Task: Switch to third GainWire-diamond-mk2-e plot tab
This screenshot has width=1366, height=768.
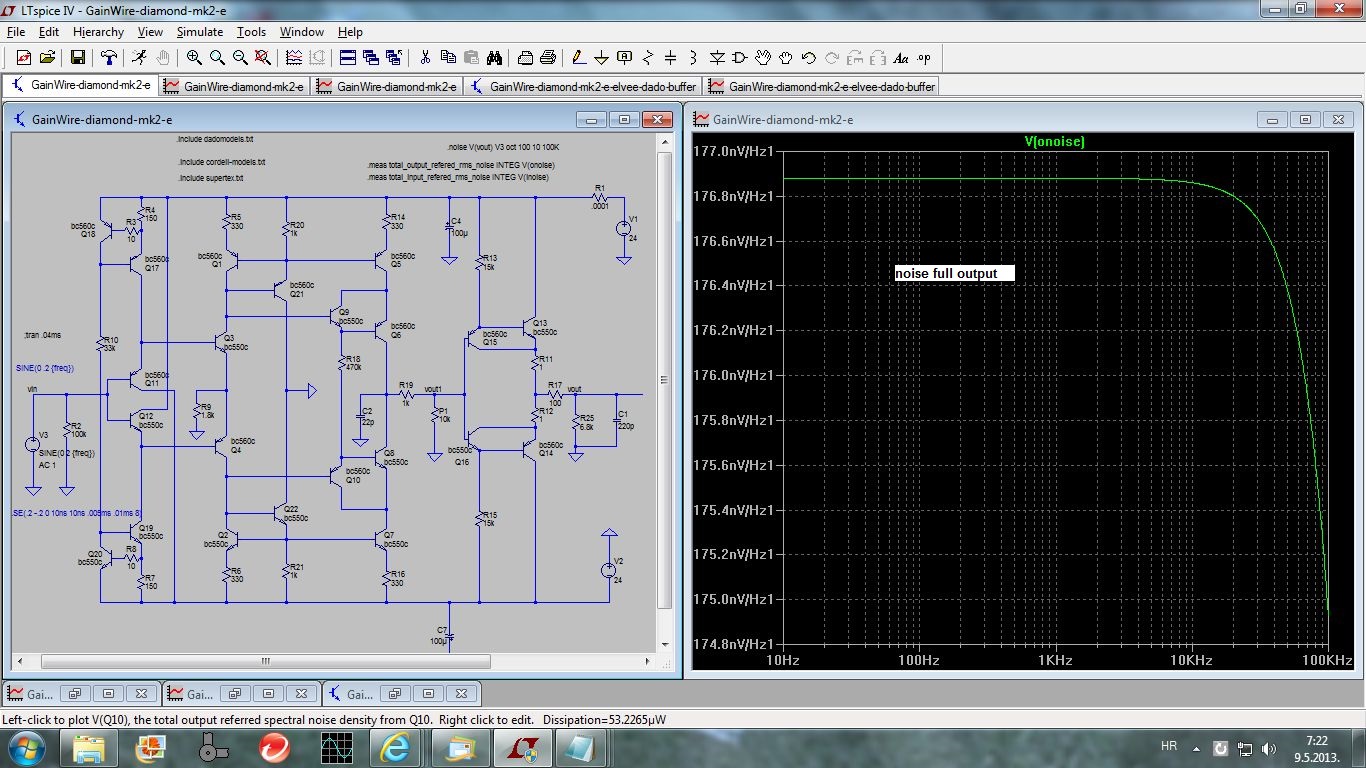Action: pyautogui.click(x=387, y=86)
